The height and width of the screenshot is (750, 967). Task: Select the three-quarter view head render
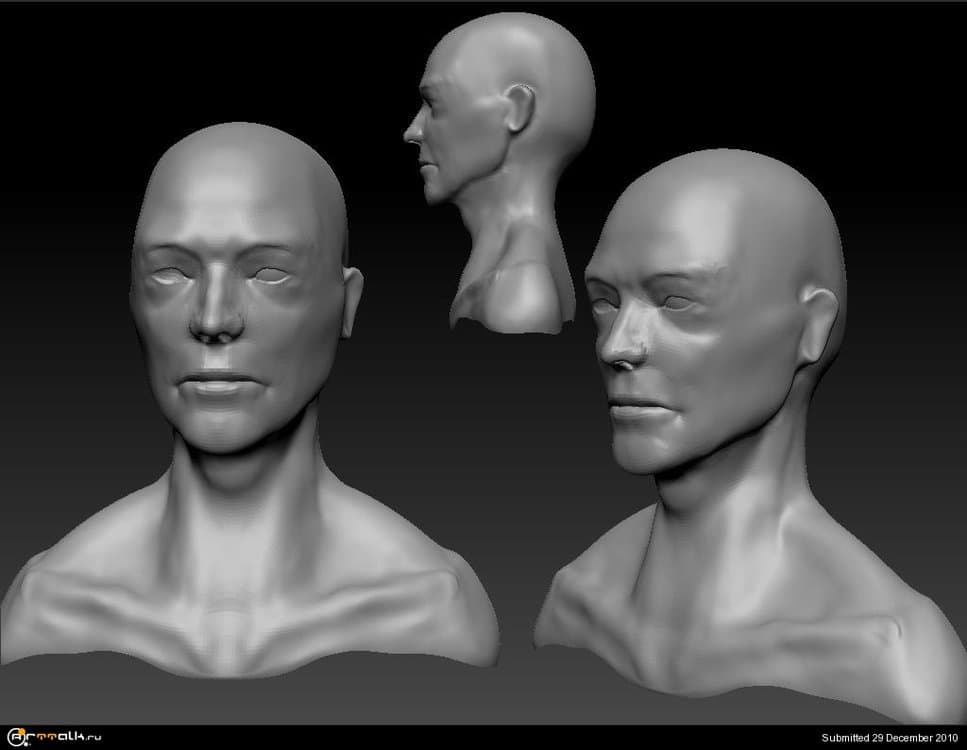[730, 430]
